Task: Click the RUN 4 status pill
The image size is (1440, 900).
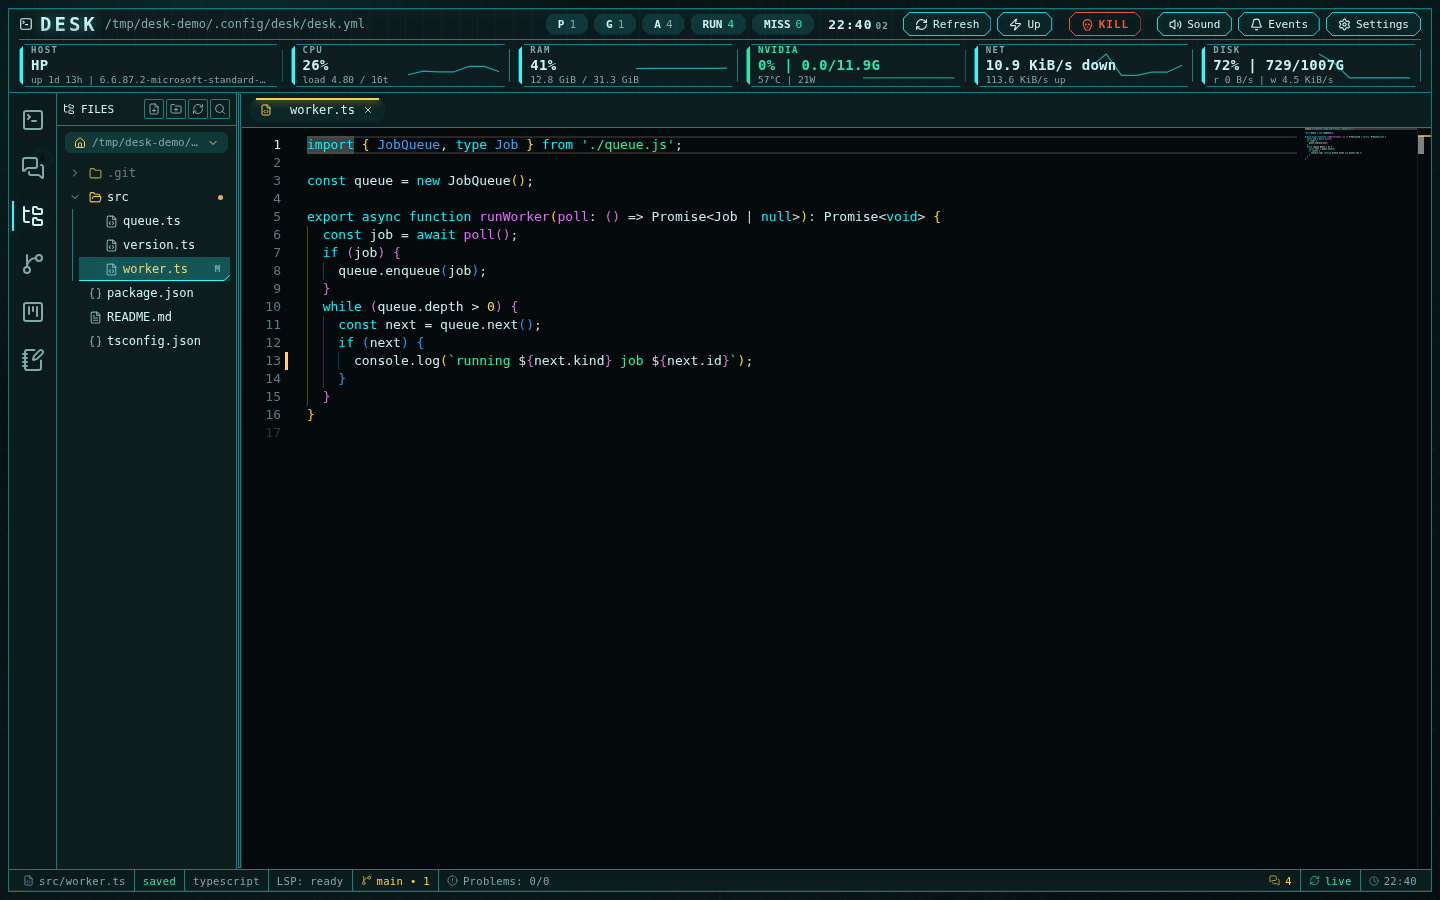Action: [x=718, y=24]
